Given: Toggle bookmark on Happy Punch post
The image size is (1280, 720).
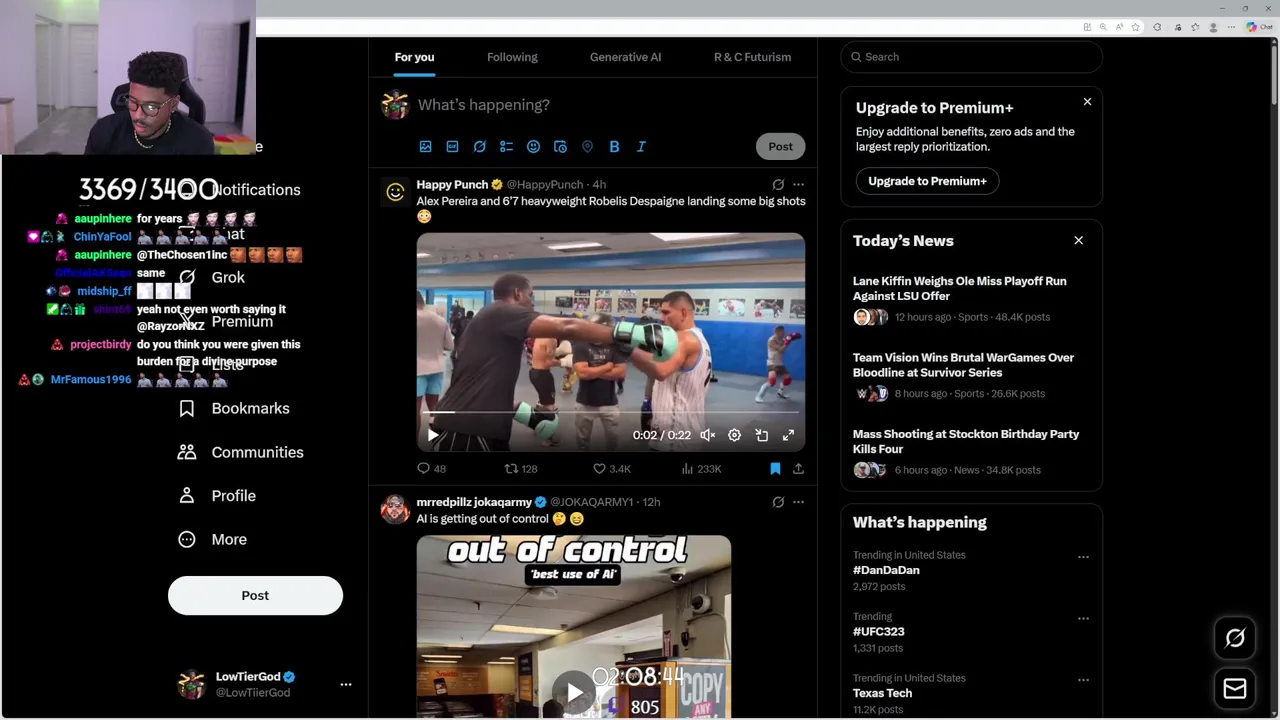Looking at the screenshot, I should 775,468.
